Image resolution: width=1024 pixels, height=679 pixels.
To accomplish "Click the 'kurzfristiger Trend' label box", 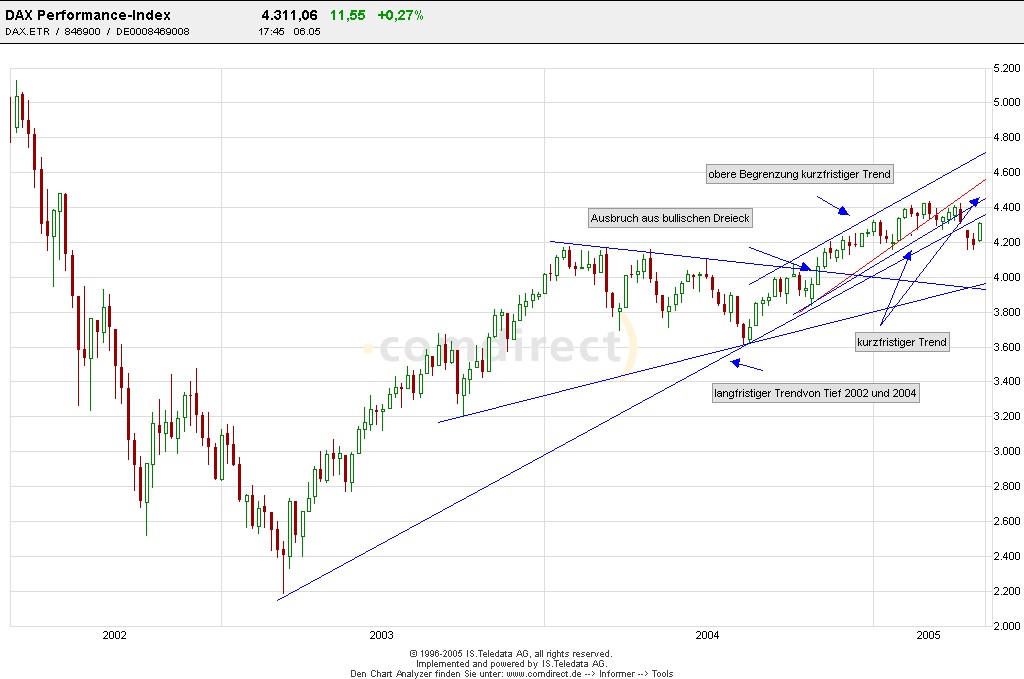I will (902, 342).
